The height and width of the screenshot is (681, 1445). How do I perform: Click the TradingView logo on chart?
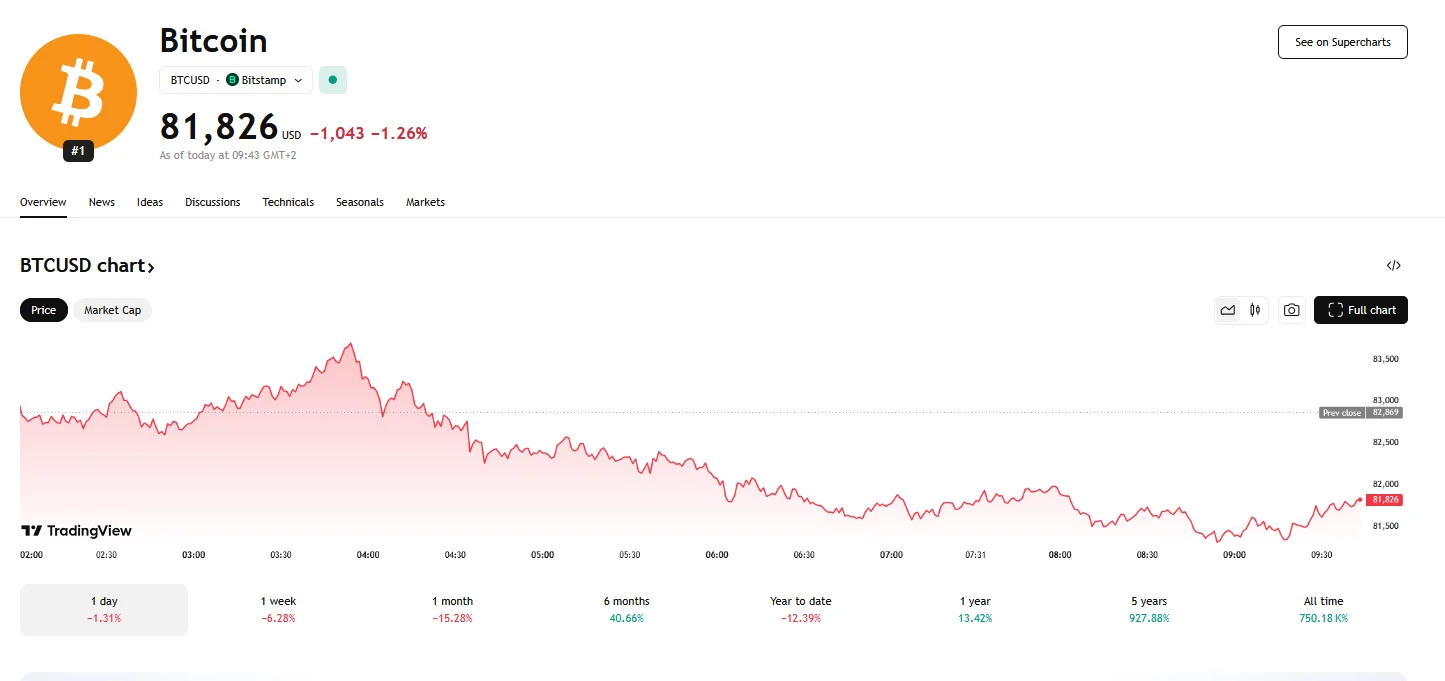77,531
